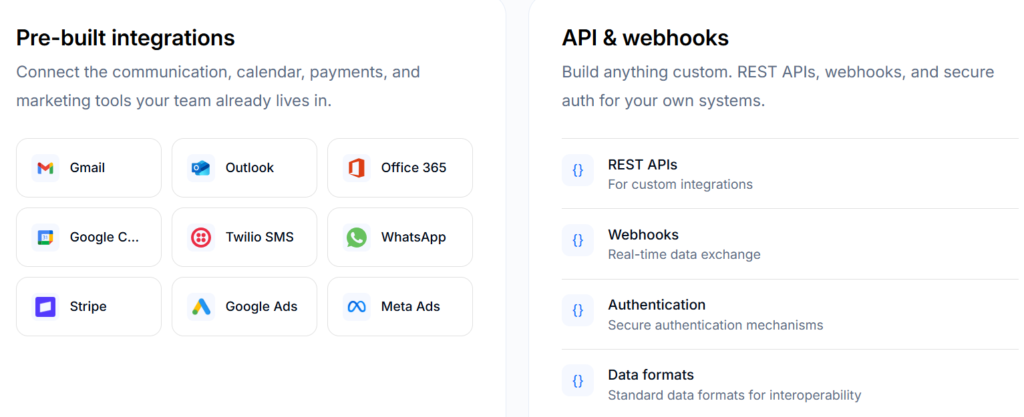The image size is (1024, 417).
Task: Select the Outlook text label
Action: (x=249, y=168)
